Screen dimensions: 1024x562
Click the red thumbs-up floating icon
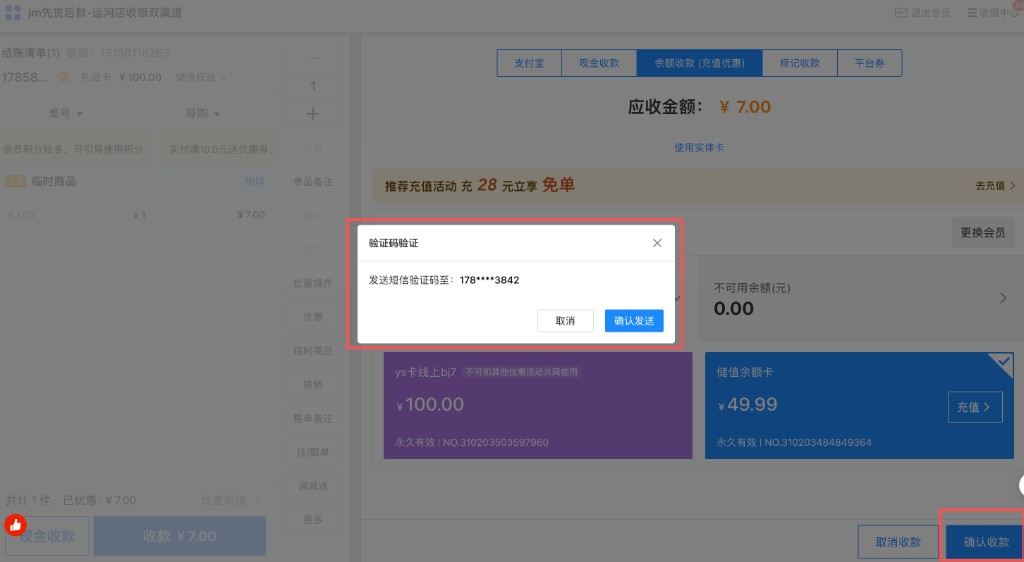[14, 524]
